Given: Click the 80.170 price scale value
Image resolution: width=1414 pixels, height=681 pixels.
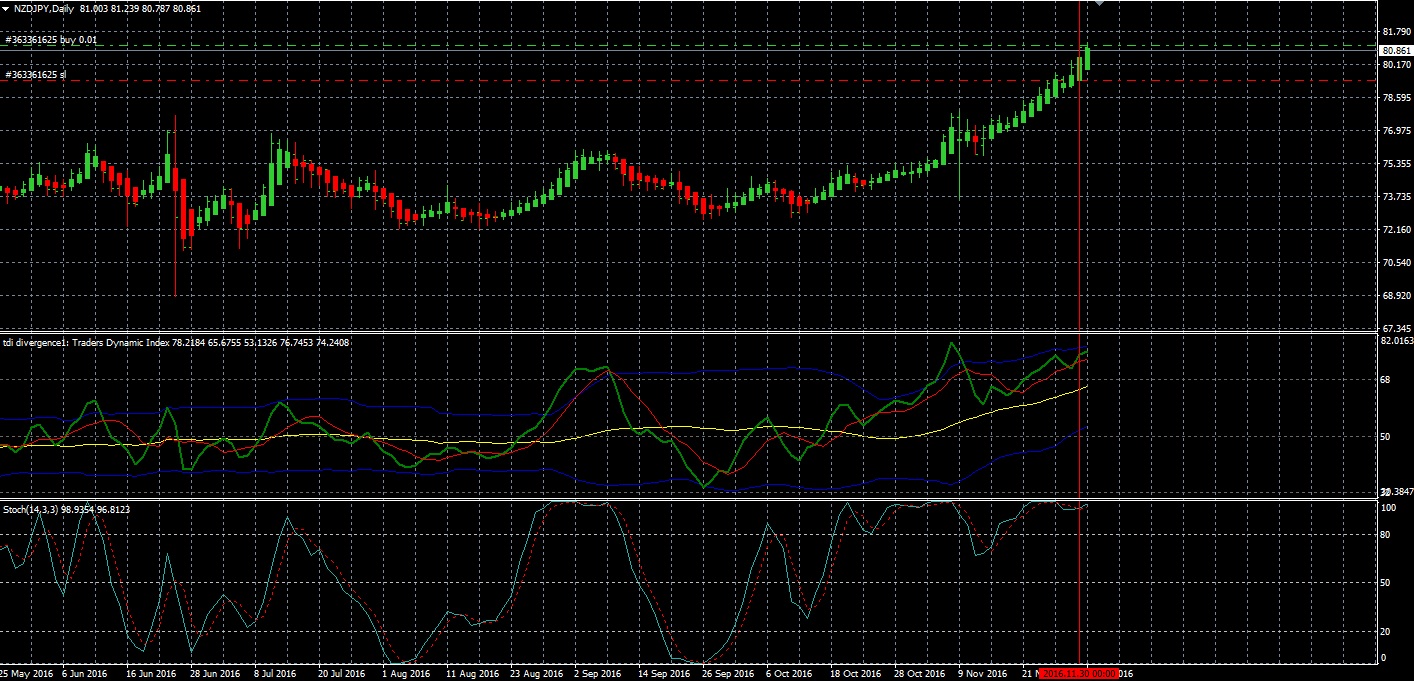Looking at the screenshot, I should click(1395, 64).
